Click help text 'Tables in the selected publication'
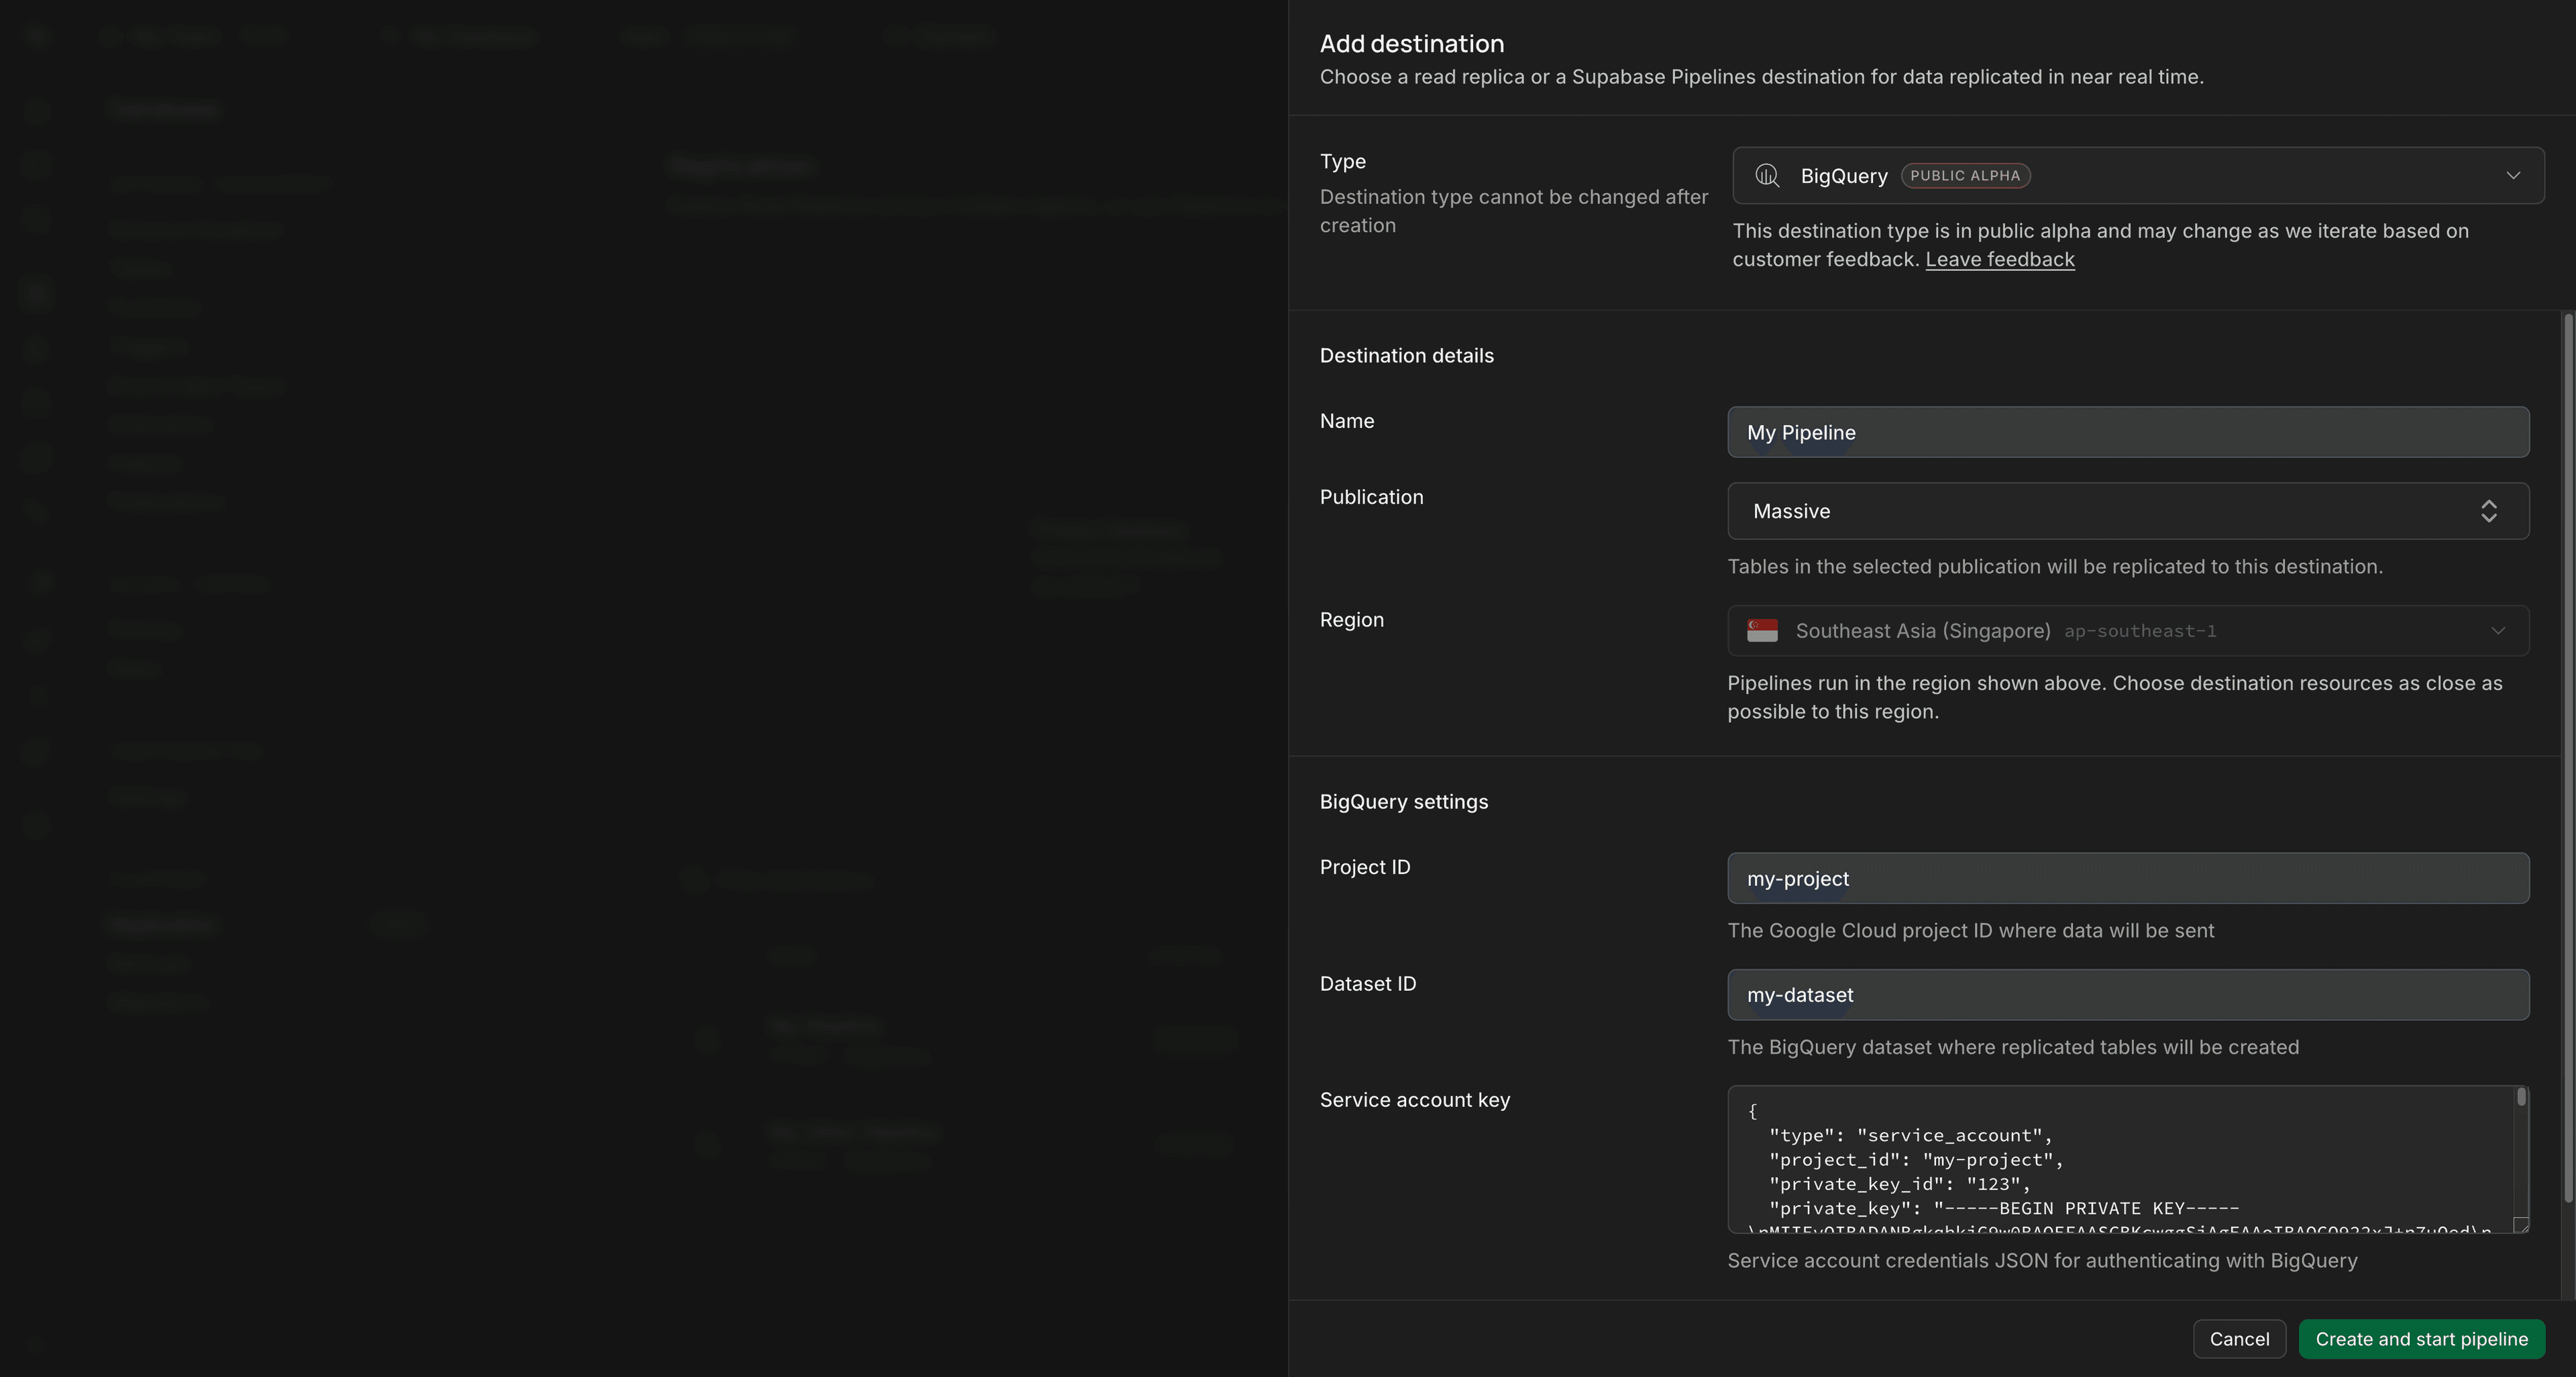This screenshot has height=1377, width=2576. [x=2054, y=567]
